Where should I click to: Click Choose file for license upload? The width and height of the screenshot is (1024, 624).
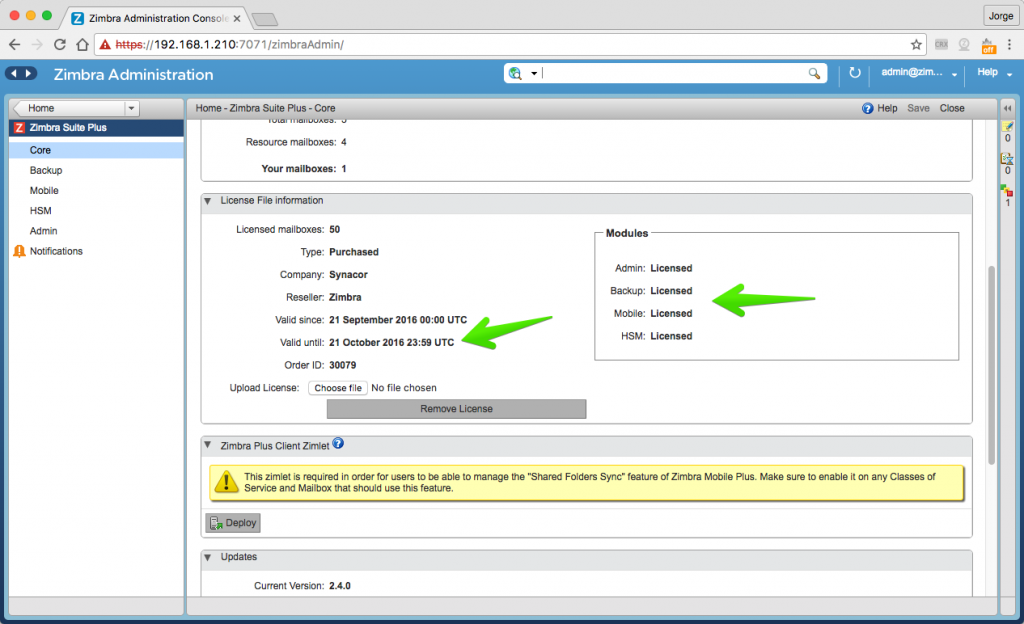click(x=338, y=388)
